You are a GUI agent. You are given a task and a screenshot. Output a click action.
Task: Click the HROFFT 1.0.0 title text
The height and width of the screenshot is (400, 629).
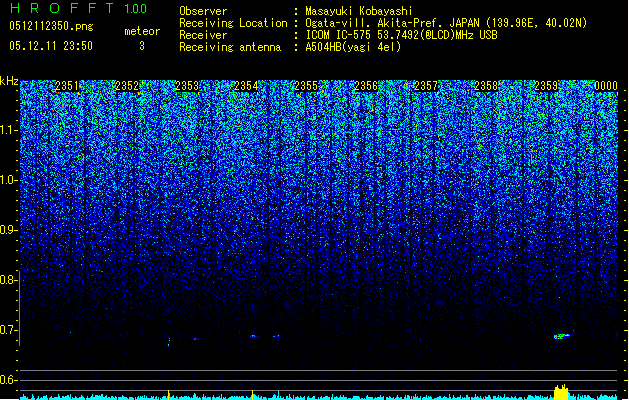coord(78,8)
